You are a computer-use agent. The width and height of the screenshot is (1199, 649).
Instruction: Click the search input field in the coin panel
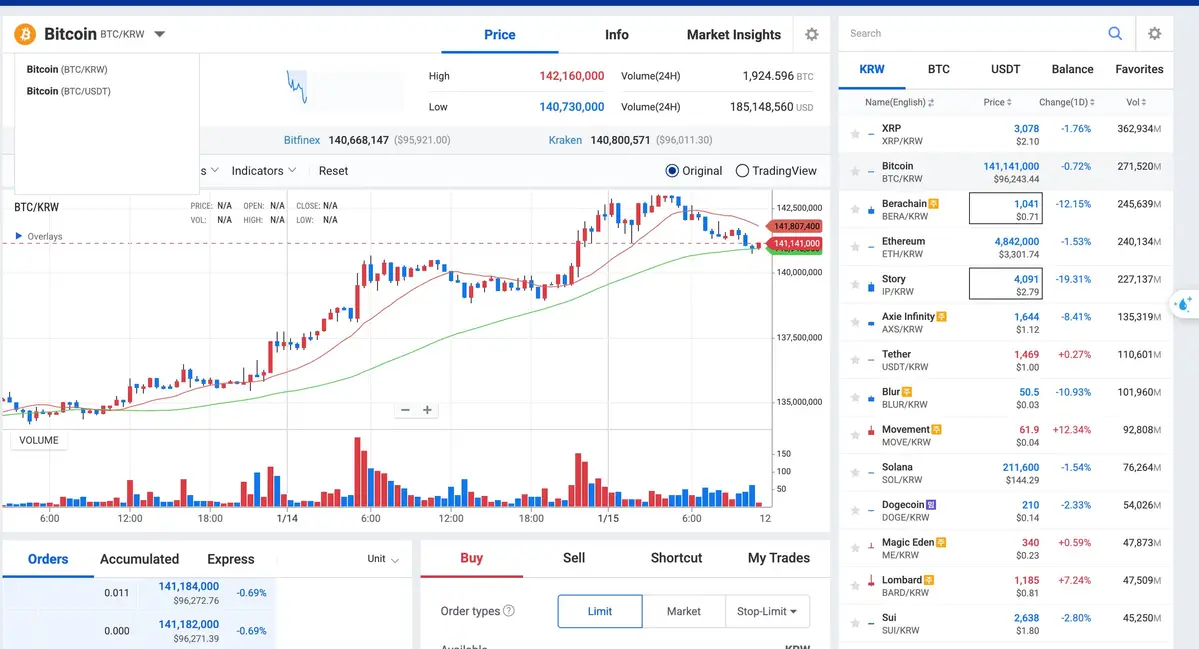coord(970,33)
